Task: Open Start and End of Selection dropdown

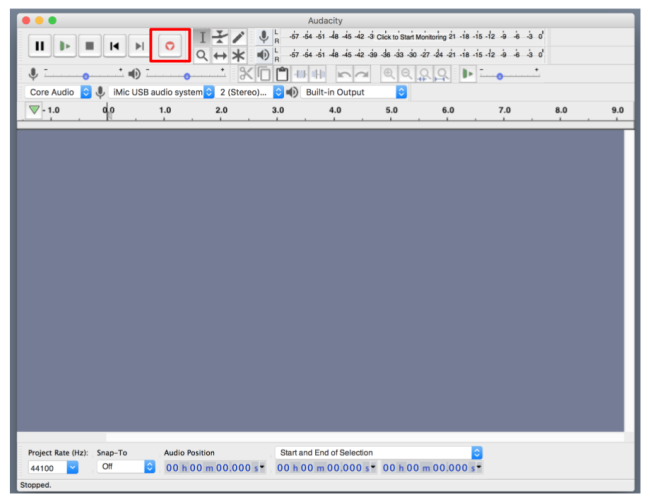Action: coord(379,453)
